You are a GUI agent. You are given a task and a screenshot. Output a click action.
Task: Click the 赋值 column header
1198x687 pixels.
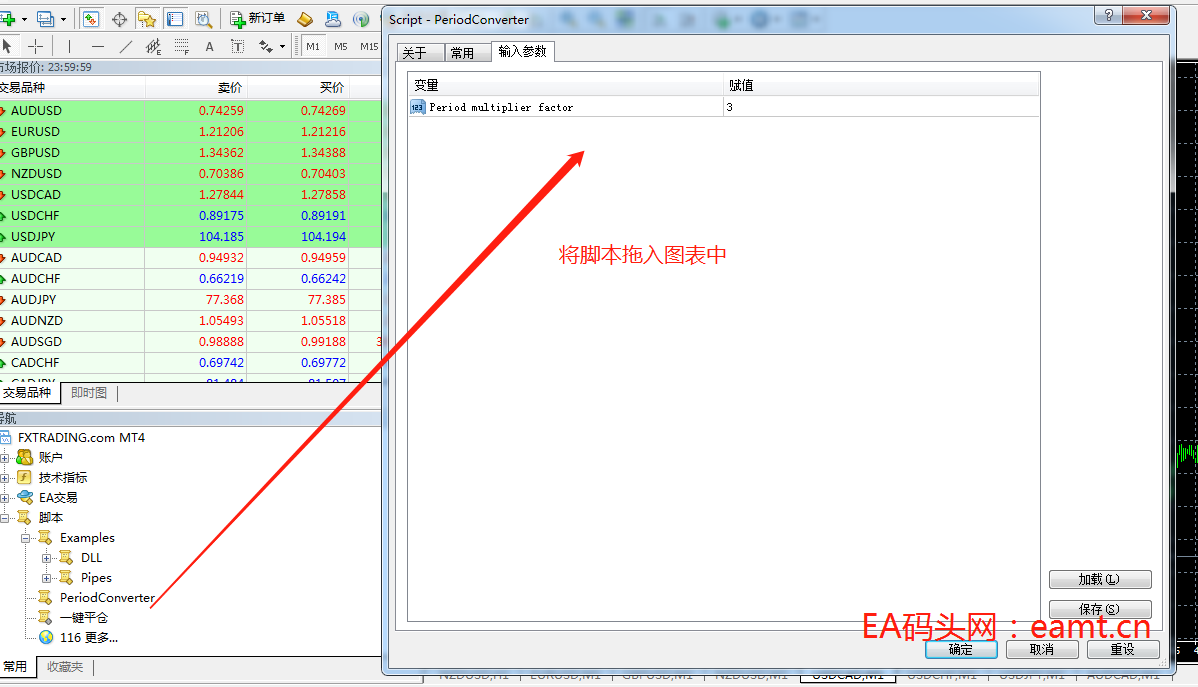[x=882, y=86]
